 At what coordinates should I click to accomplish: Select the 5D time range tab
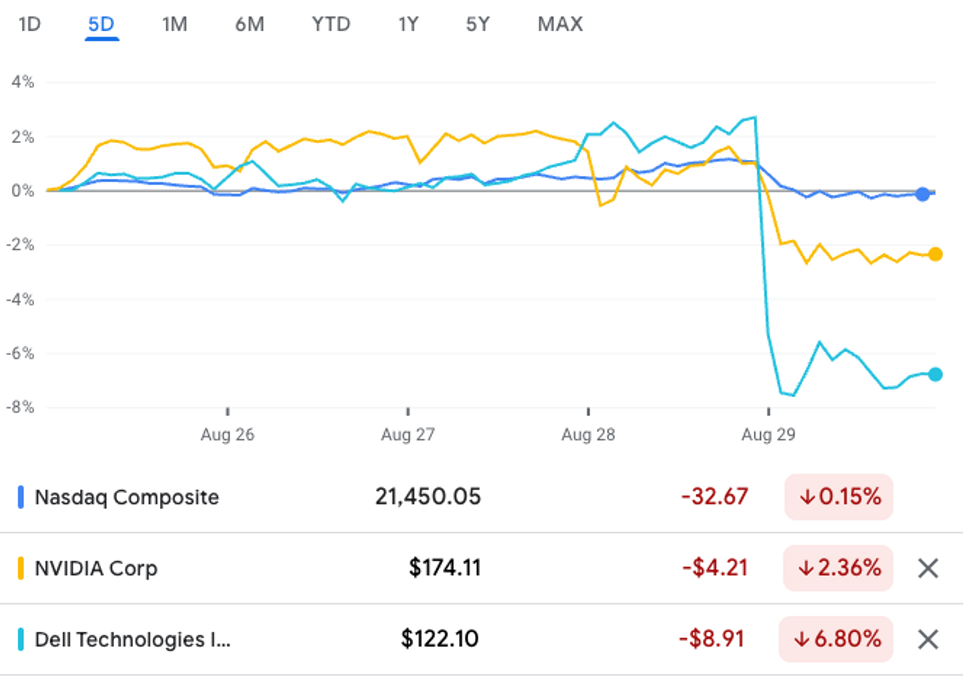[x=101, y=24]
